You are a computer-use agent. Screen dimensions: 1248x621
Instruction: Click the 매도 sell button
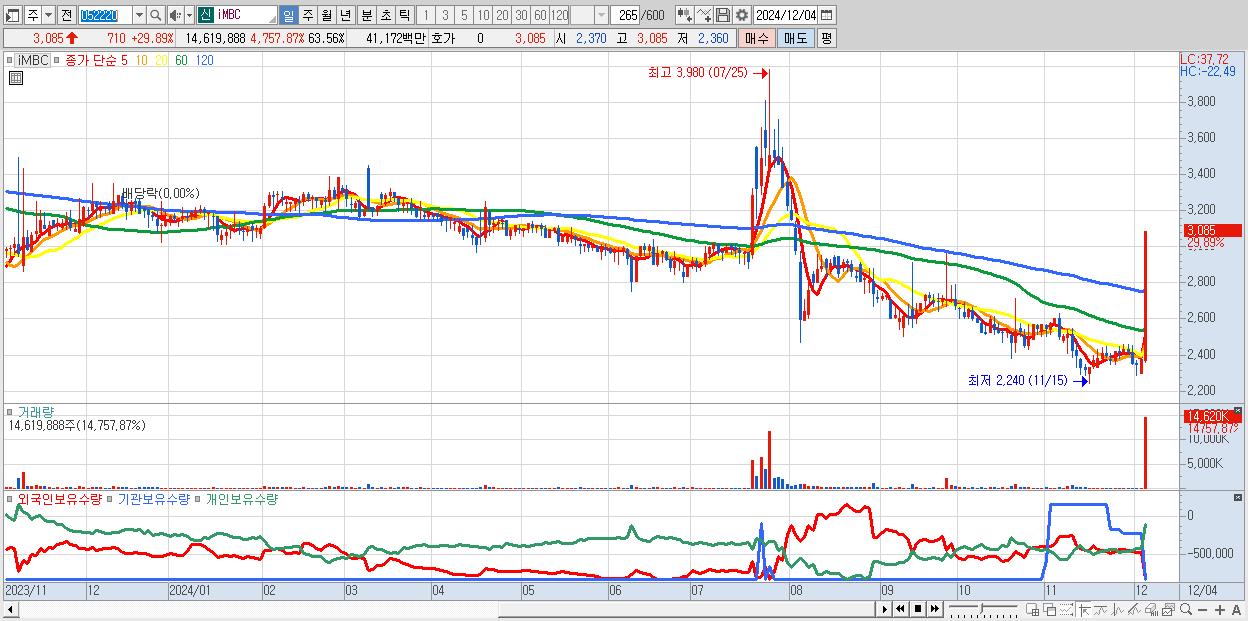pos(796,38)
